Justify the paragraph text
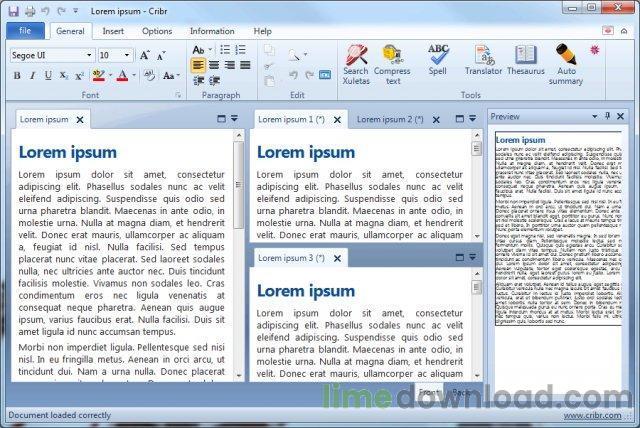 [x=245, y=65]
